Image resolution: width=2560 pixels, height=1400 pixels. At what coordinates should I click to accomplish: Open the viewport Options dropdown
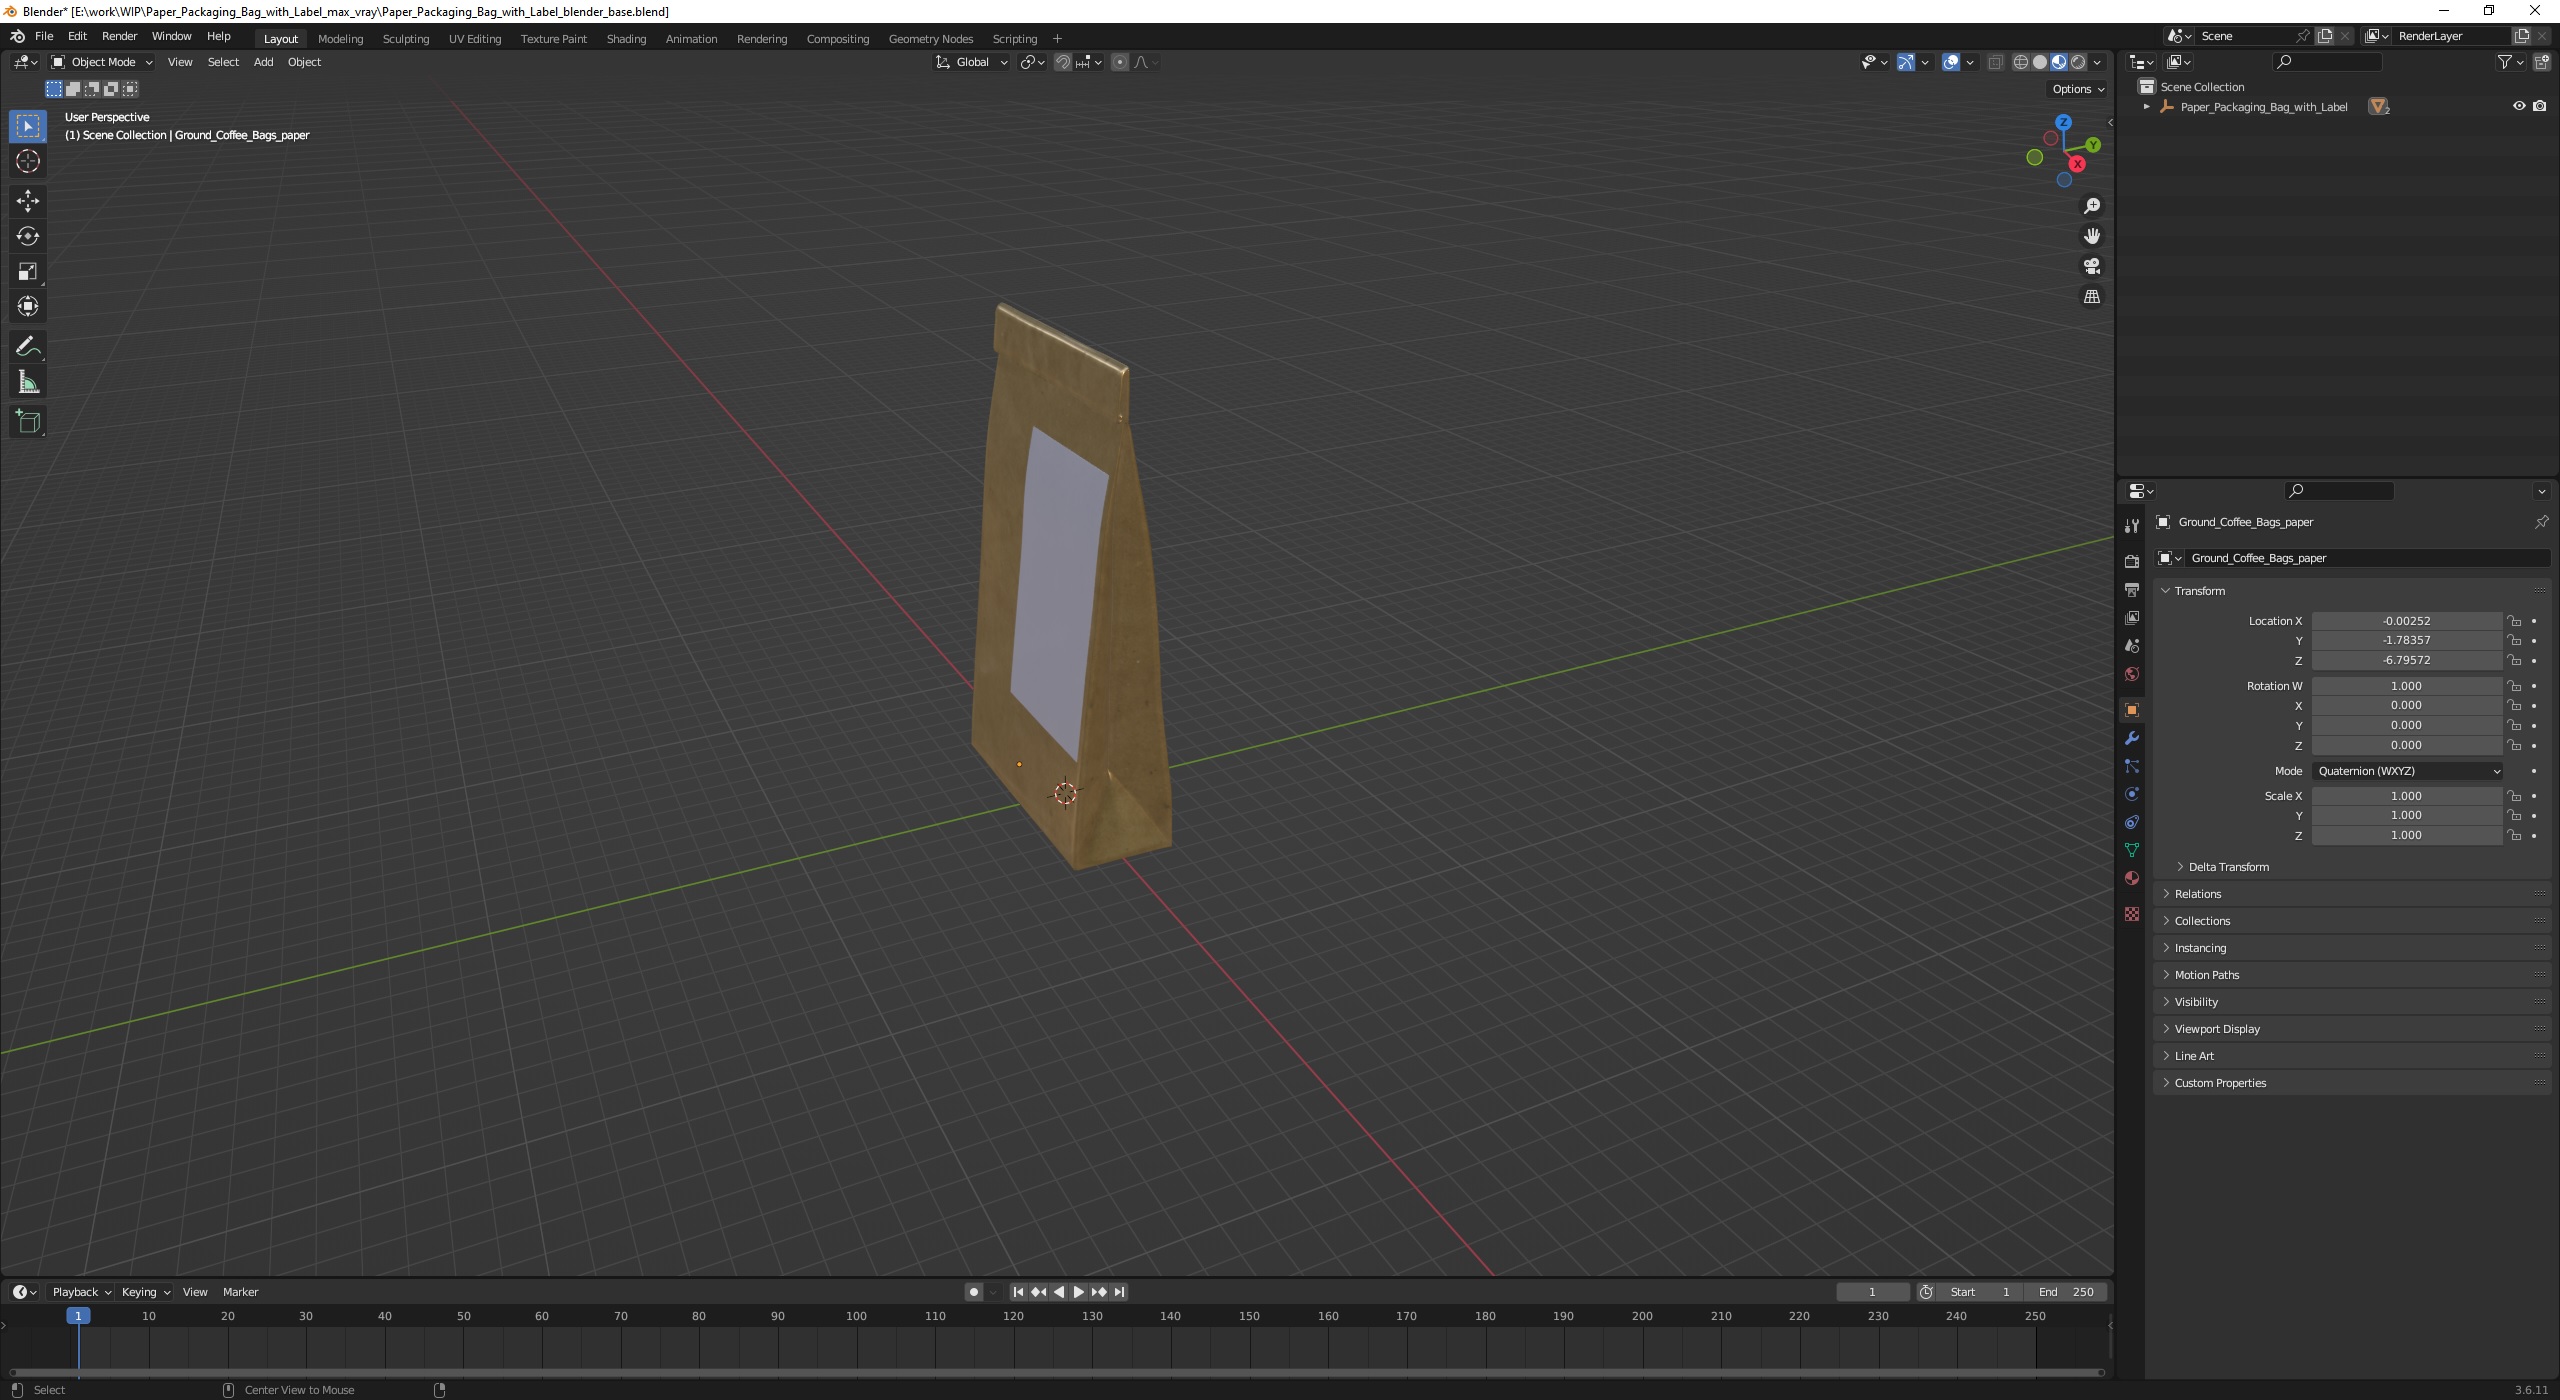pyautogui.click(x=2078, y=89)
